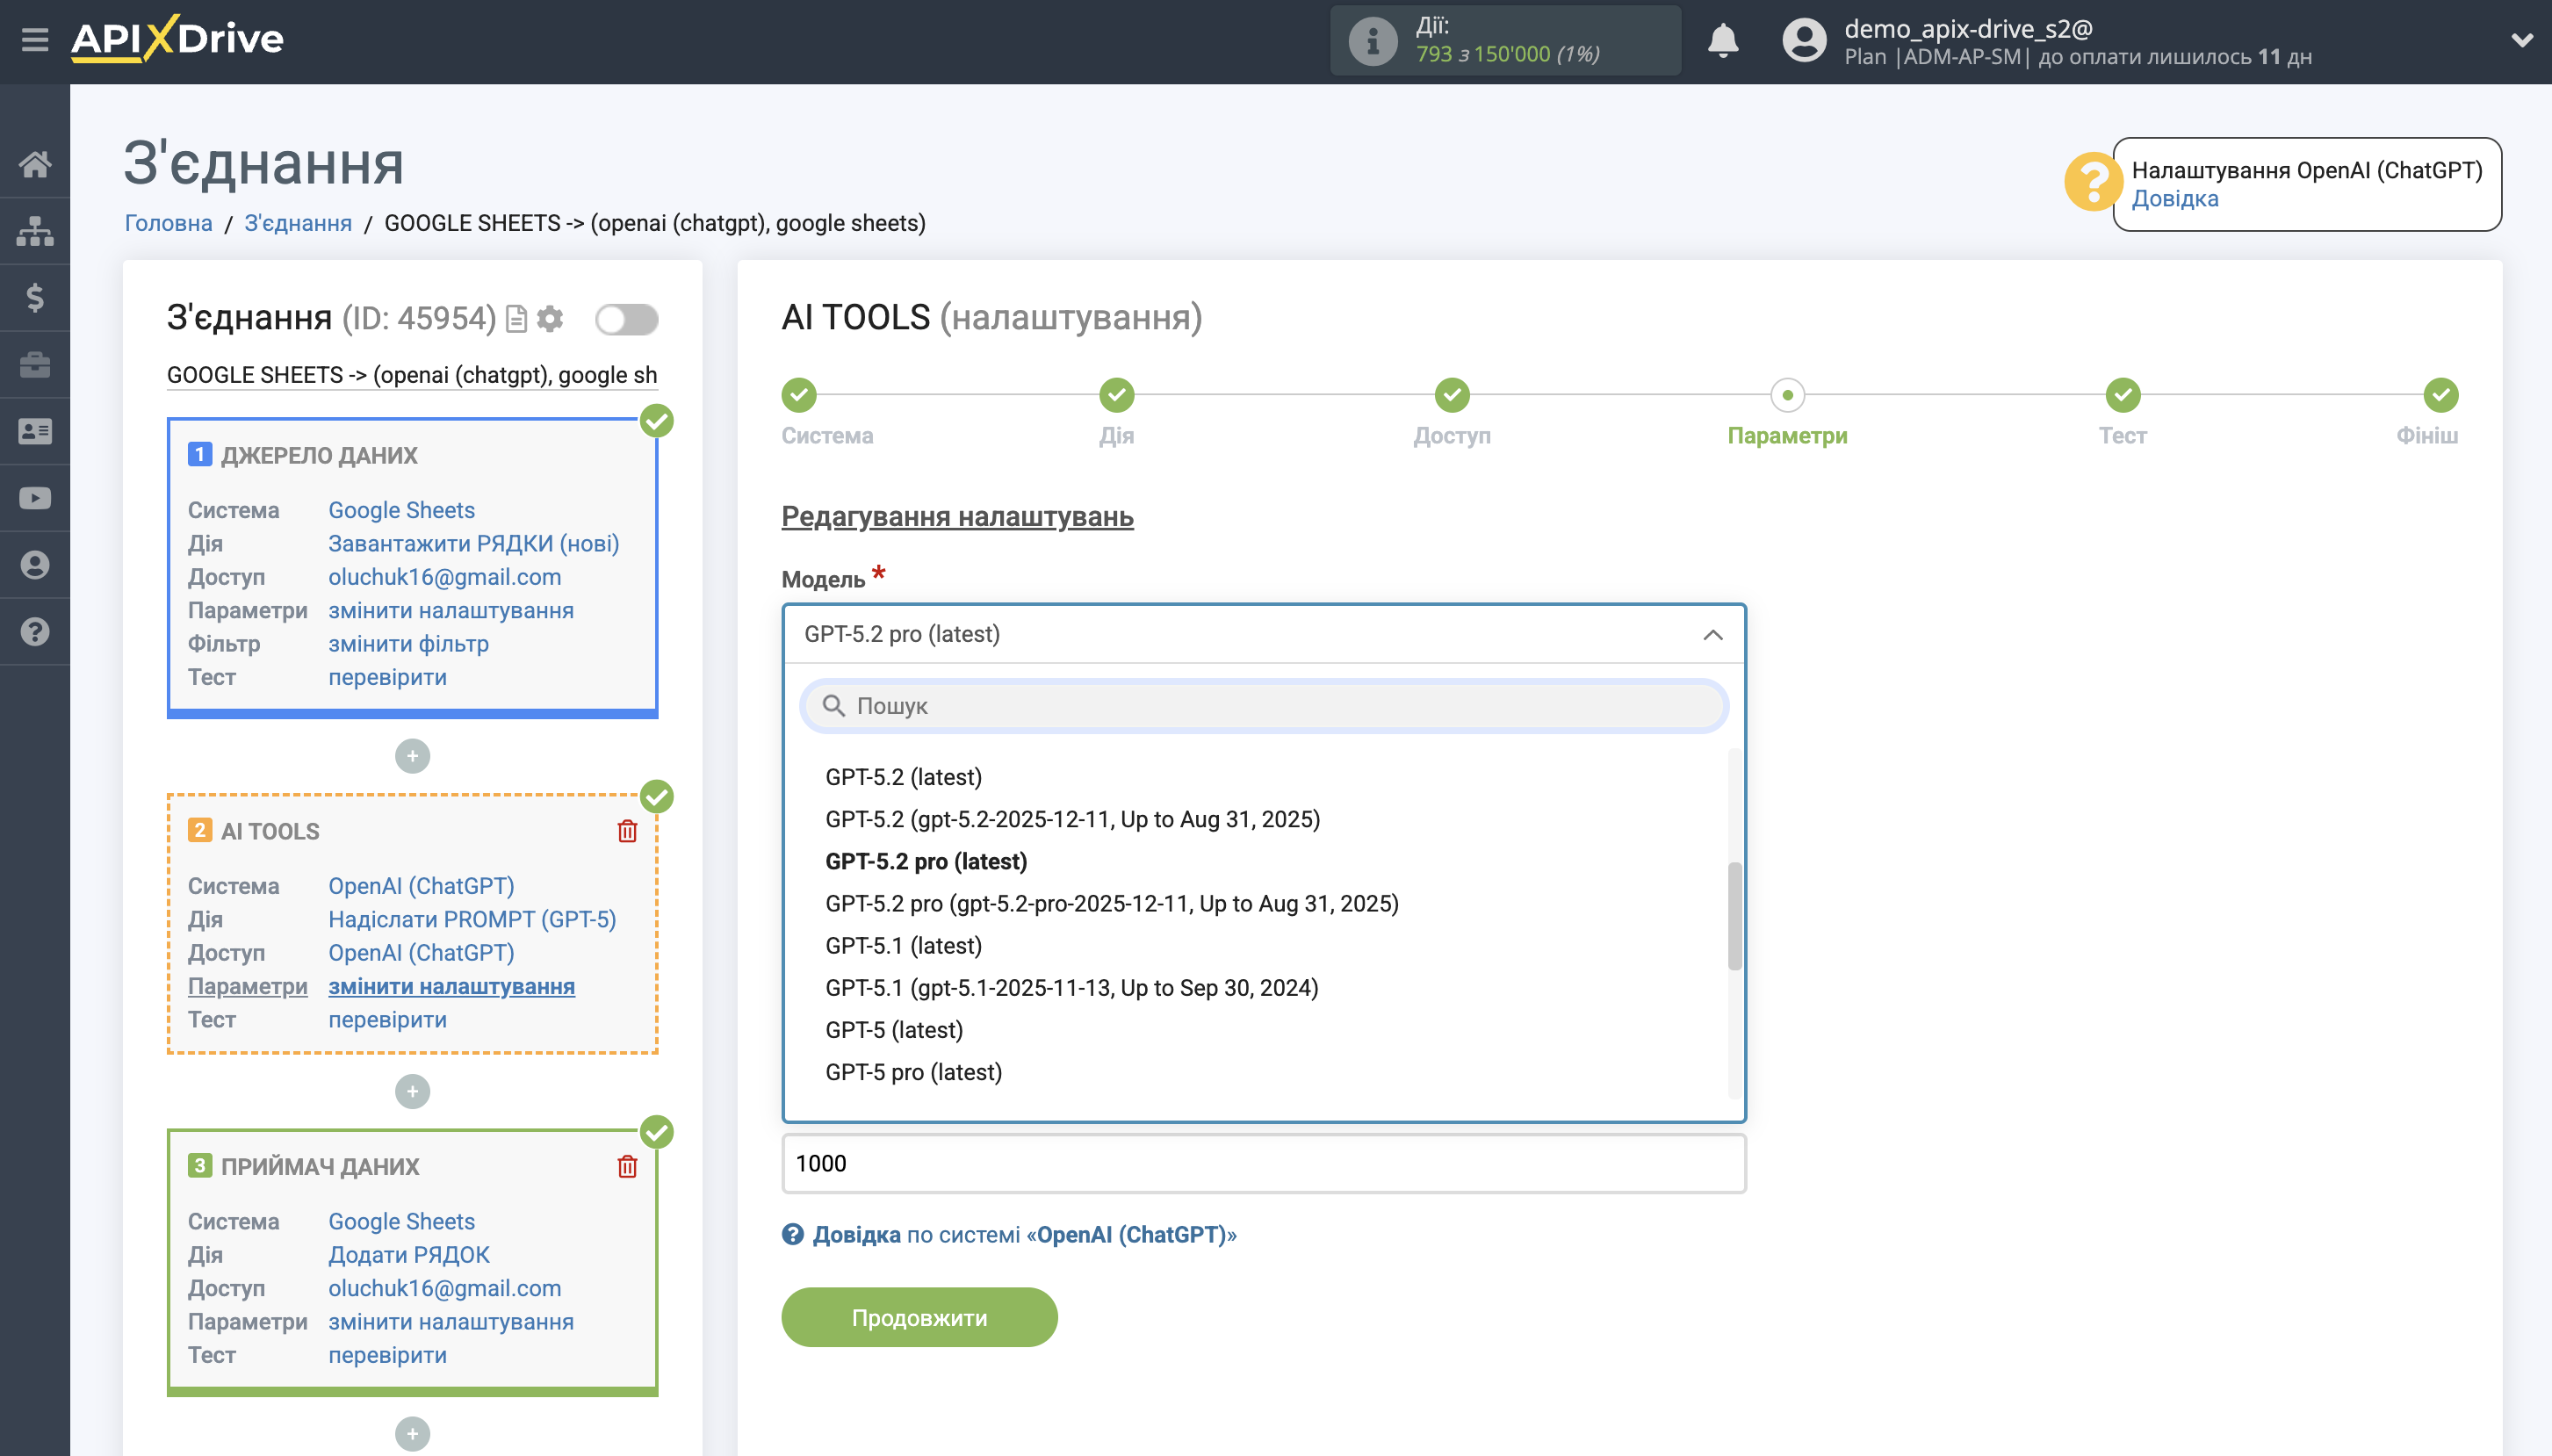Open the connections diagram icon in the sidebar
The width and height of the screenshot is (2552, 1456).
click(36, 231)
